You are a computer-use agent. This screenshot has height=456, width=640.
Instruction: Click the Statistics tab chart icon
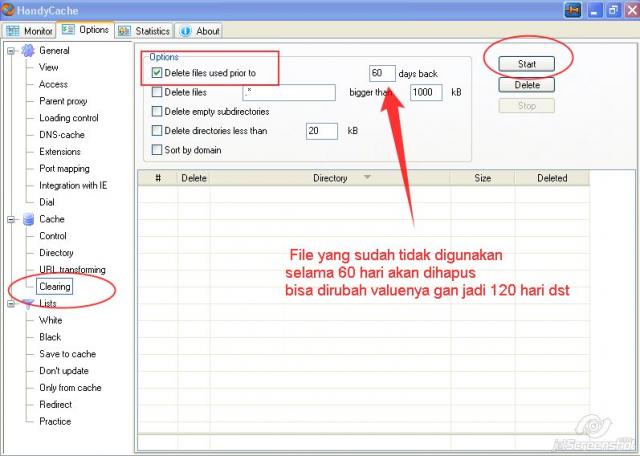[124, 31]
